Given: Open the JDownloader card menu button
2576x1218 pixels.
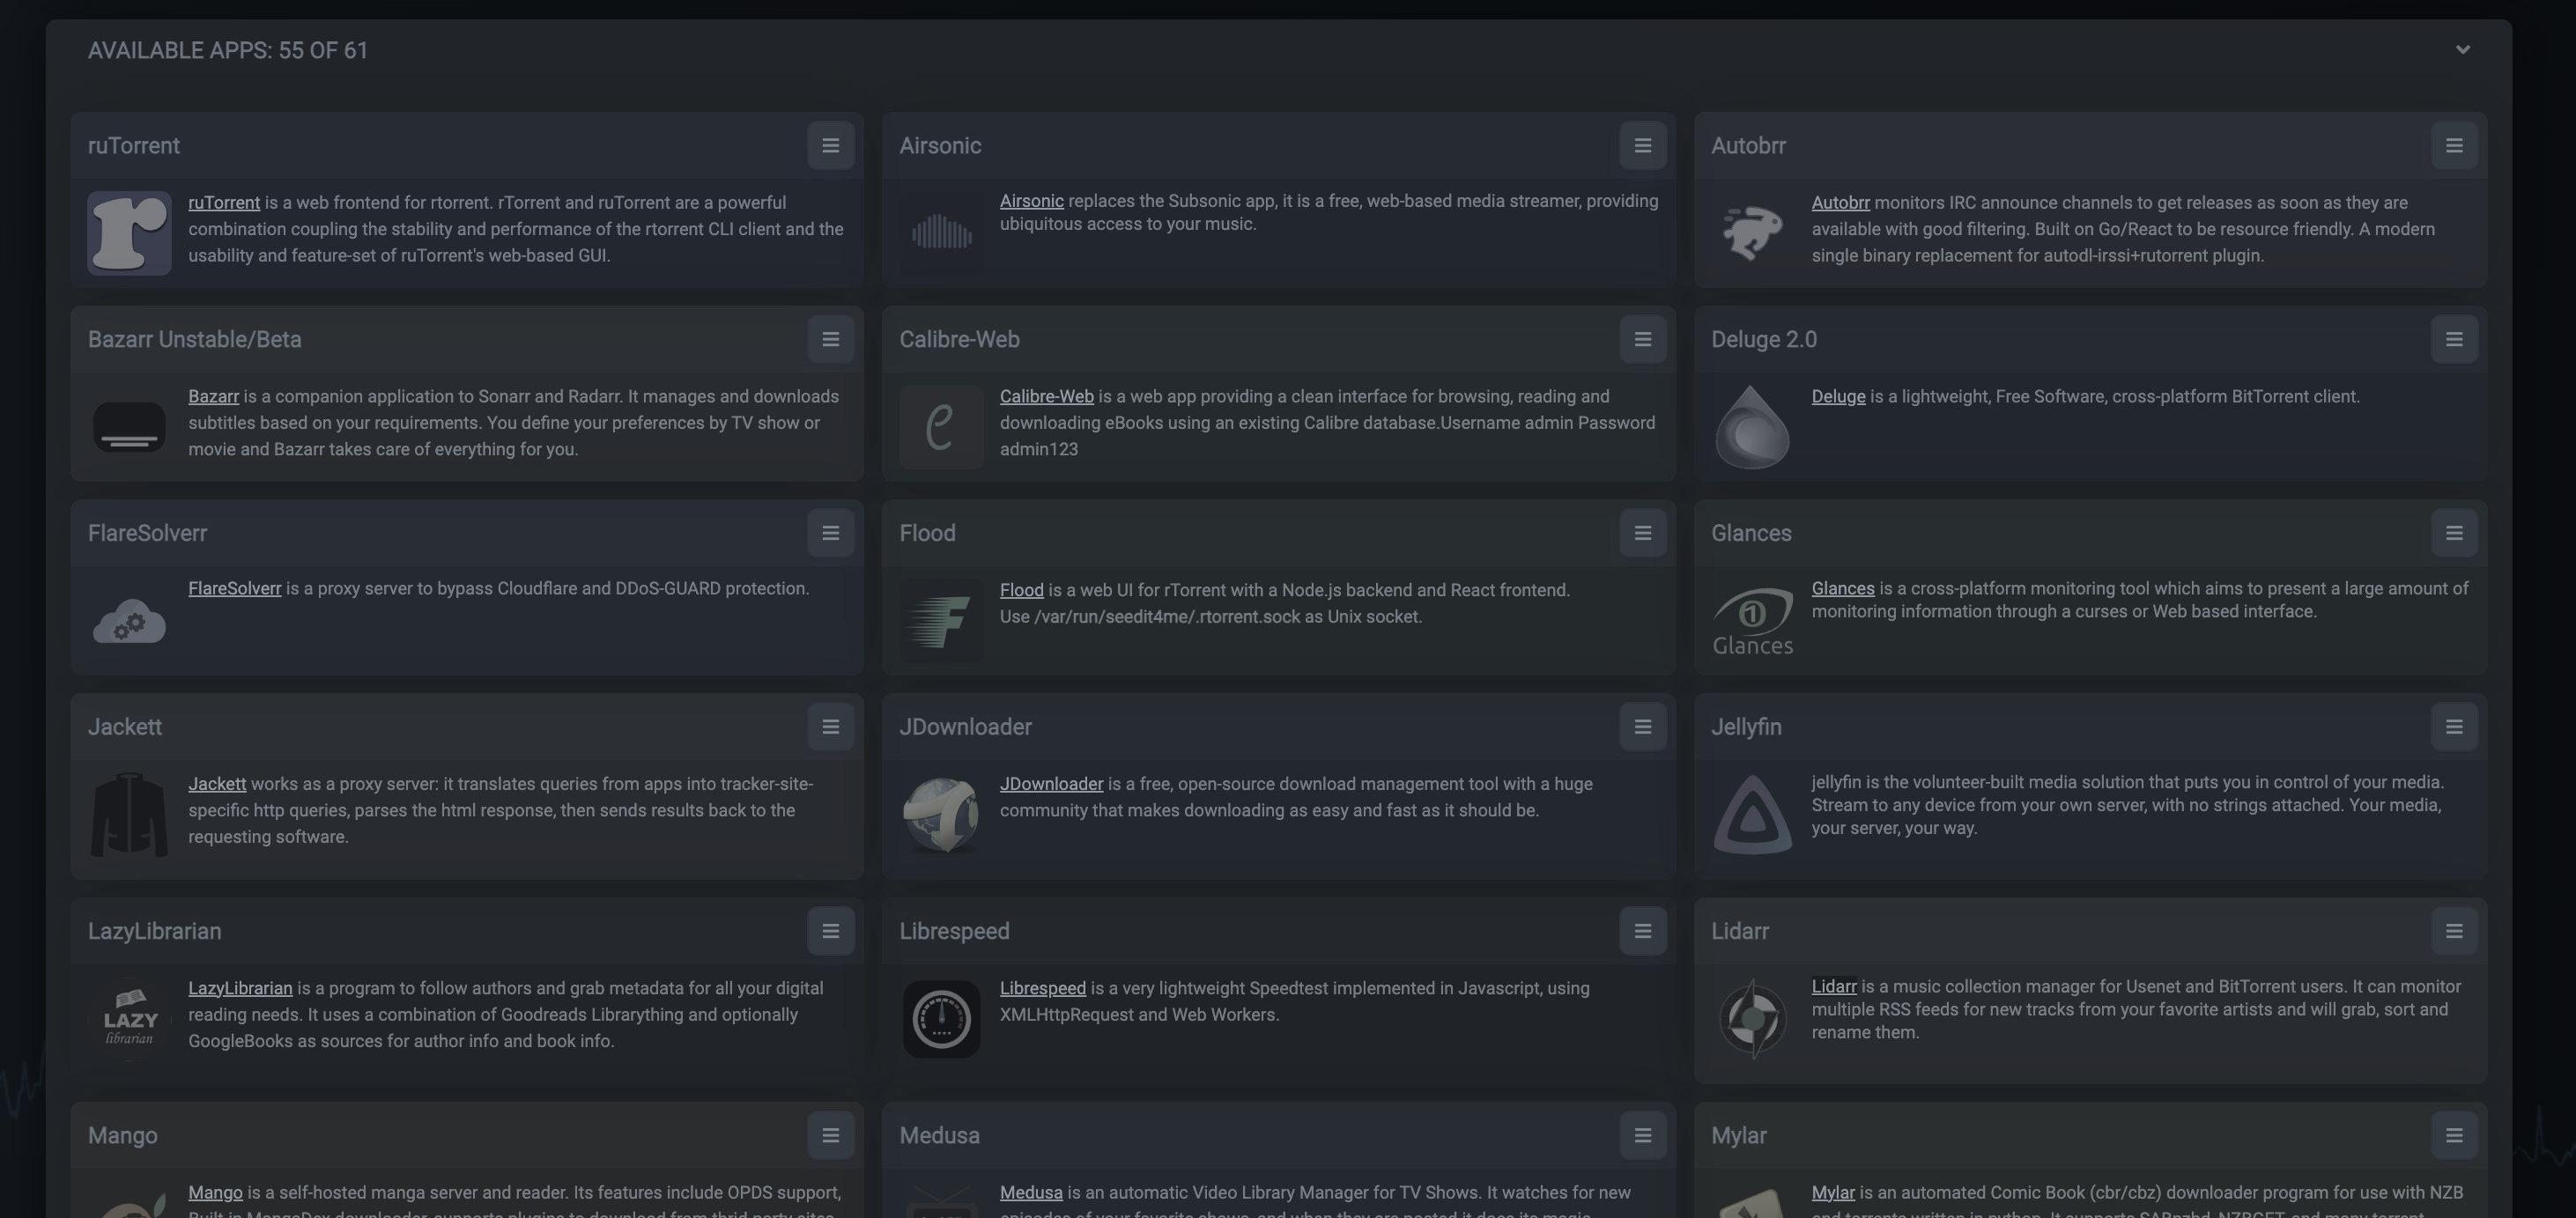Looking at the screenshot, I should click(1642, 727).
